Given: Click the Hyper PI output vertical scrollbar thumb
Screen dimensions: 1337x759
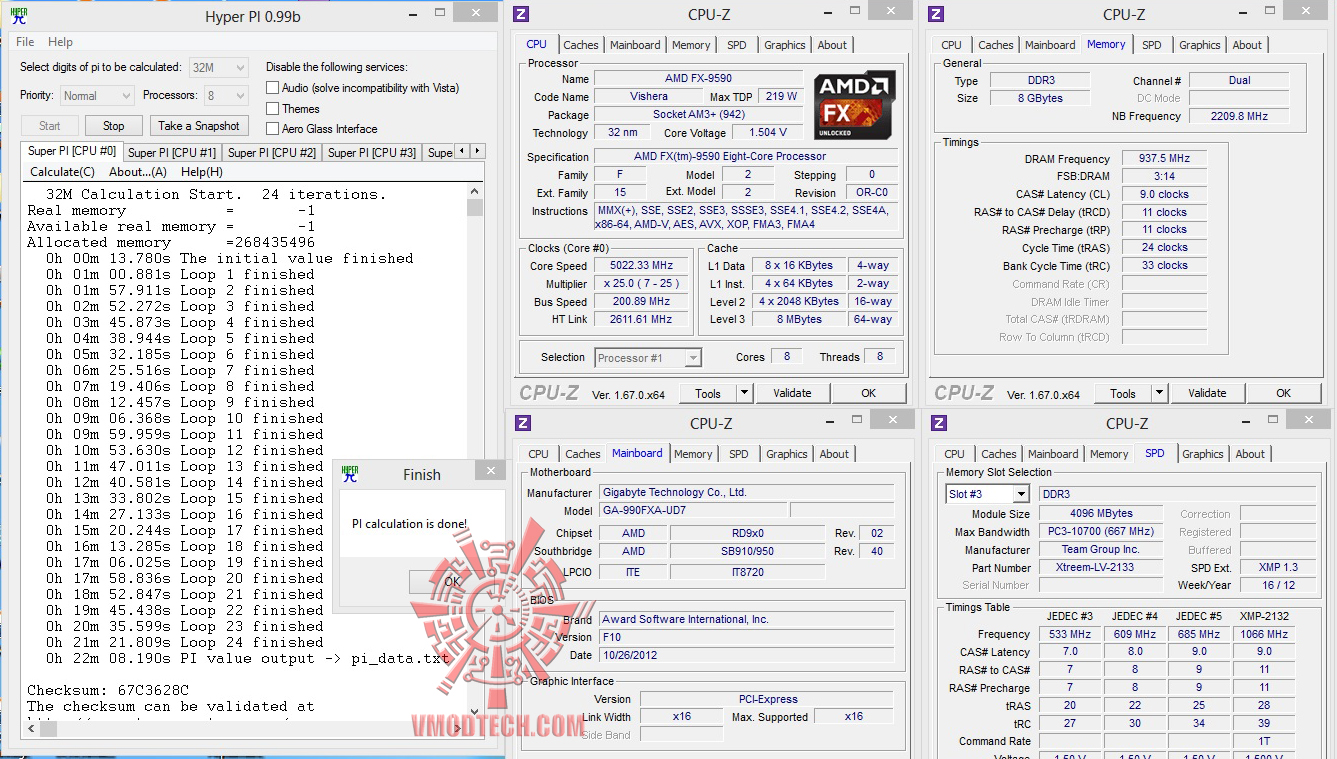Looking at the screenshot, I should pyautogui.click(x=475, y=207).
